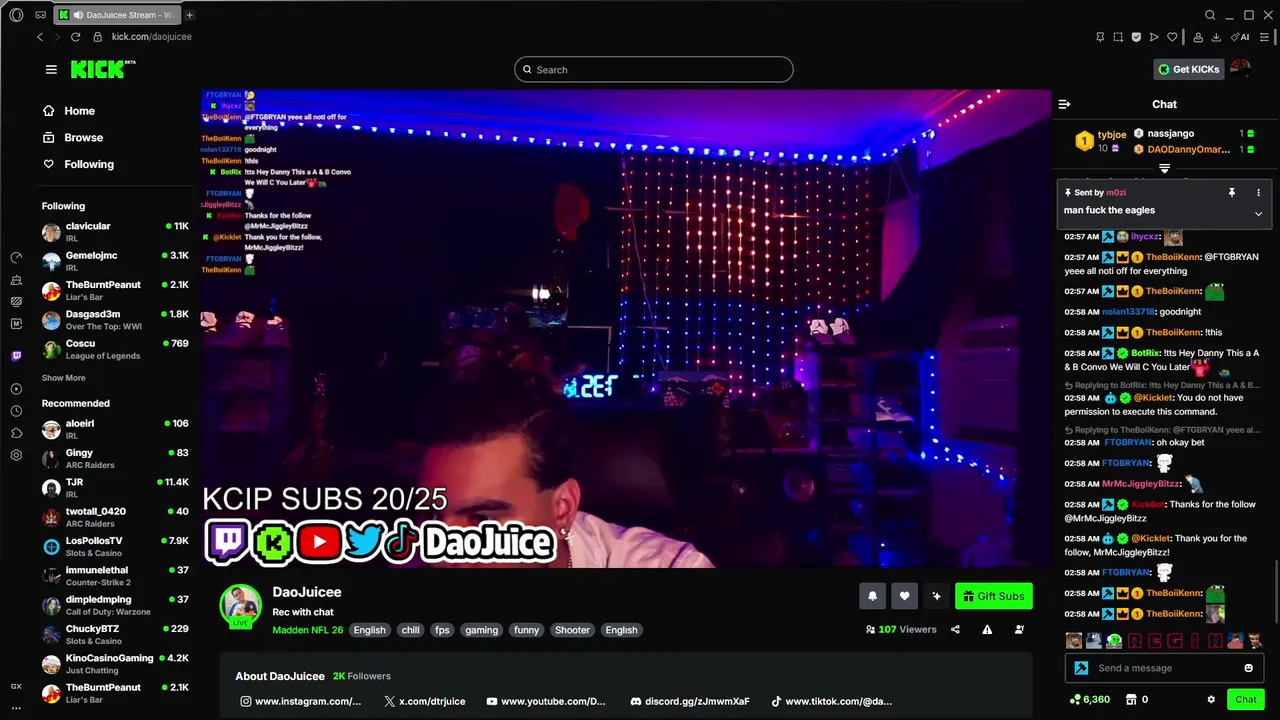Toggle notification bell for DaoJuicee
This screenshot has height=720, width=1280.
pos(872,596)
